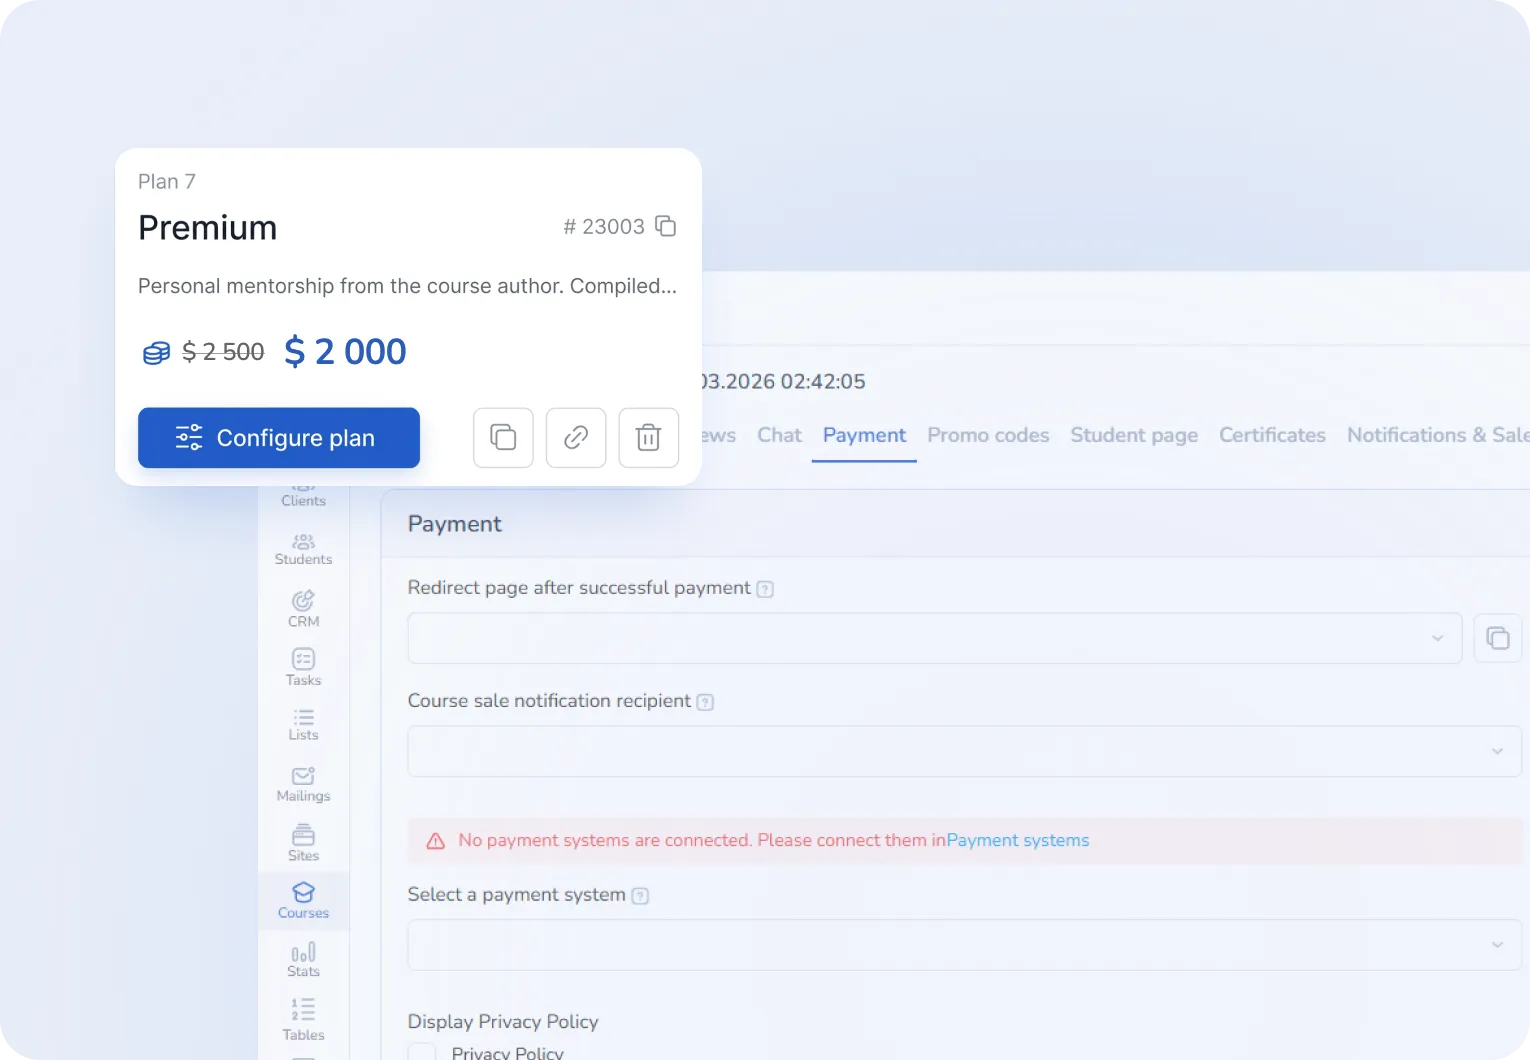1530x1060 pixels.
Task: Copy the plan link icon
Action: [576, 438]
